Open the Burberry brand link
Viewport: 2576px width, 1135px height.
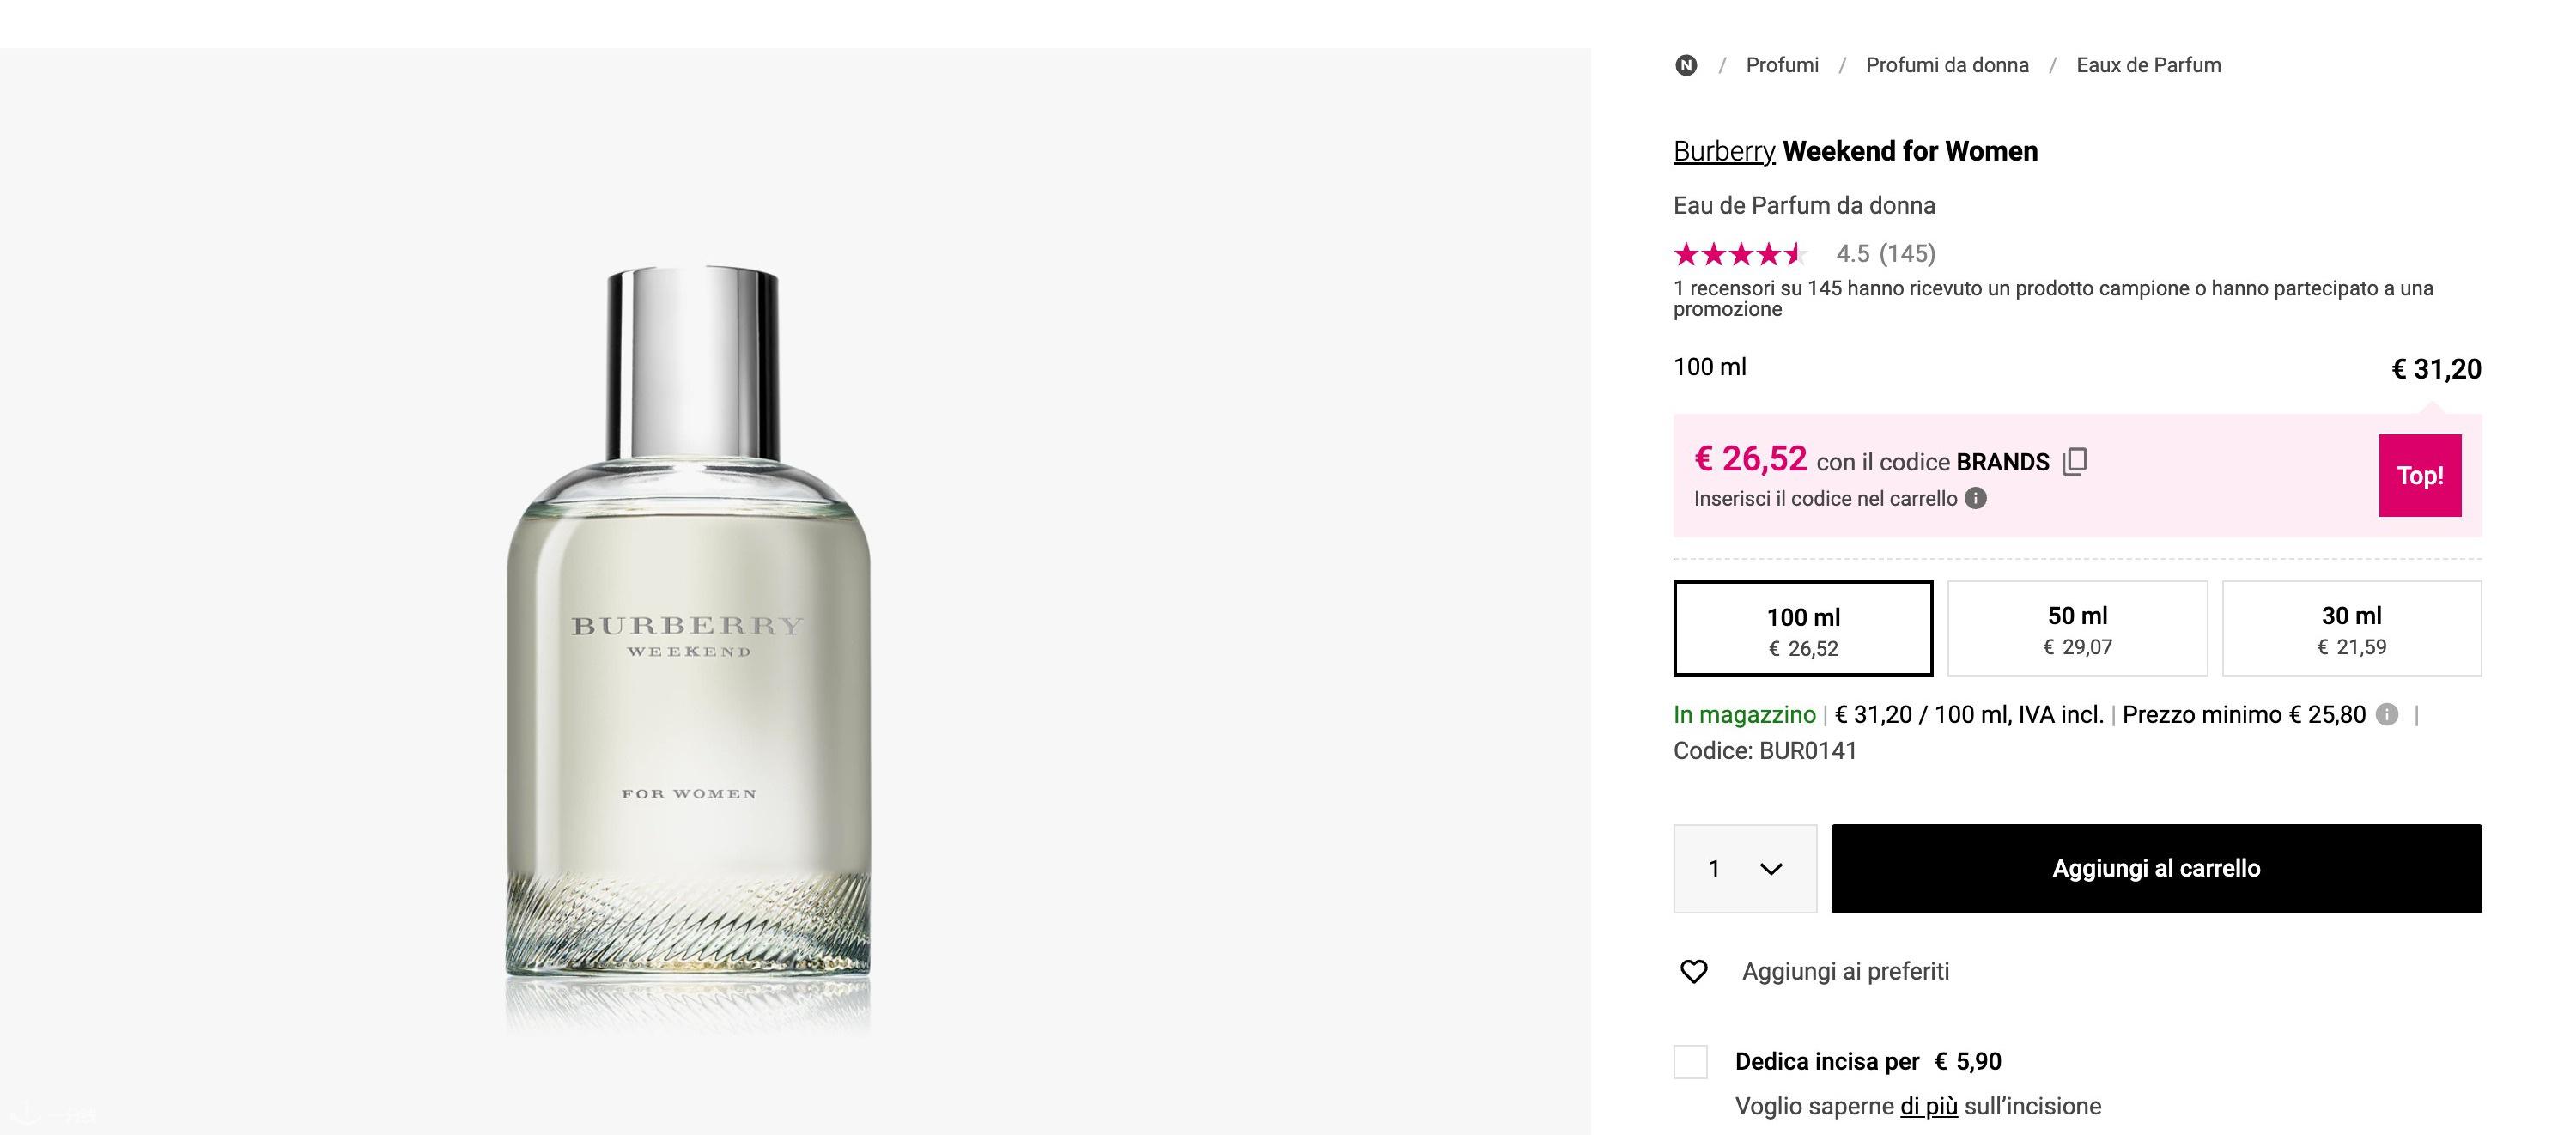click(1724, 151)
